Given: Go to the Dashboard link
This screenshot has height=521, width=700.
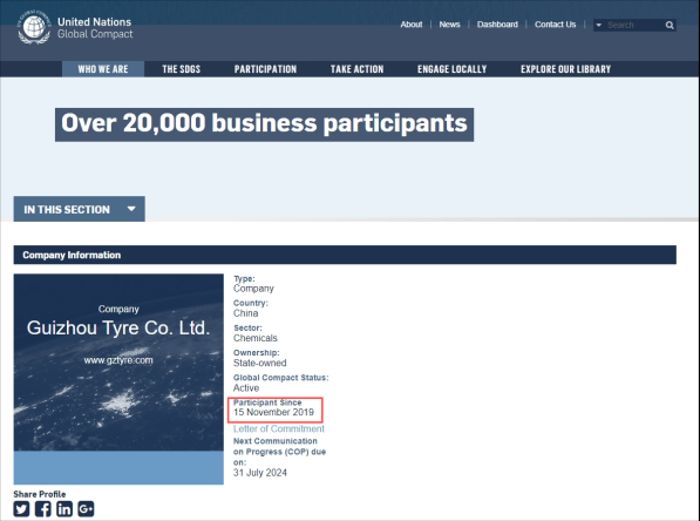Looking at the screenshot, I should coord(497,25).
